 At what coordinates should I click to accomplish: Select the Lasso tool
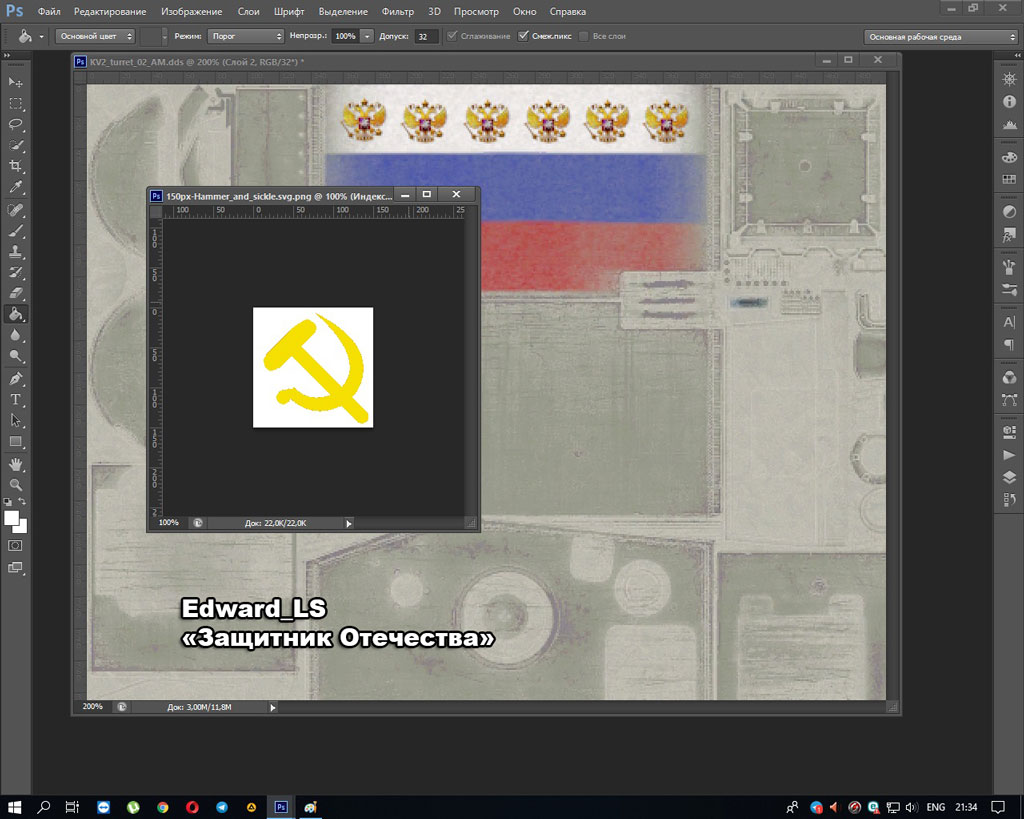(16, 124)
